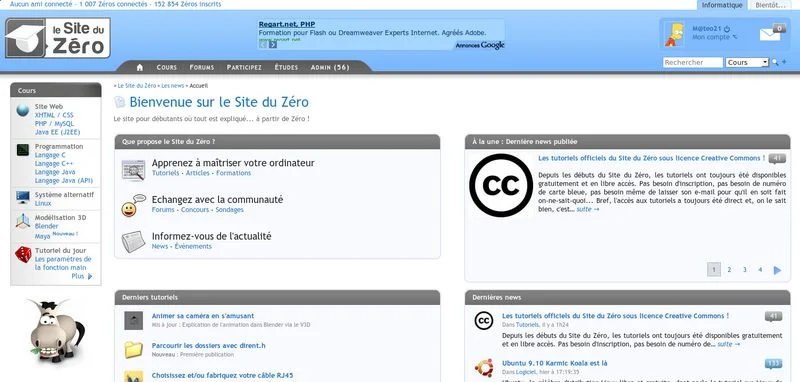Click the previous ad arrow button

(263, 44)
